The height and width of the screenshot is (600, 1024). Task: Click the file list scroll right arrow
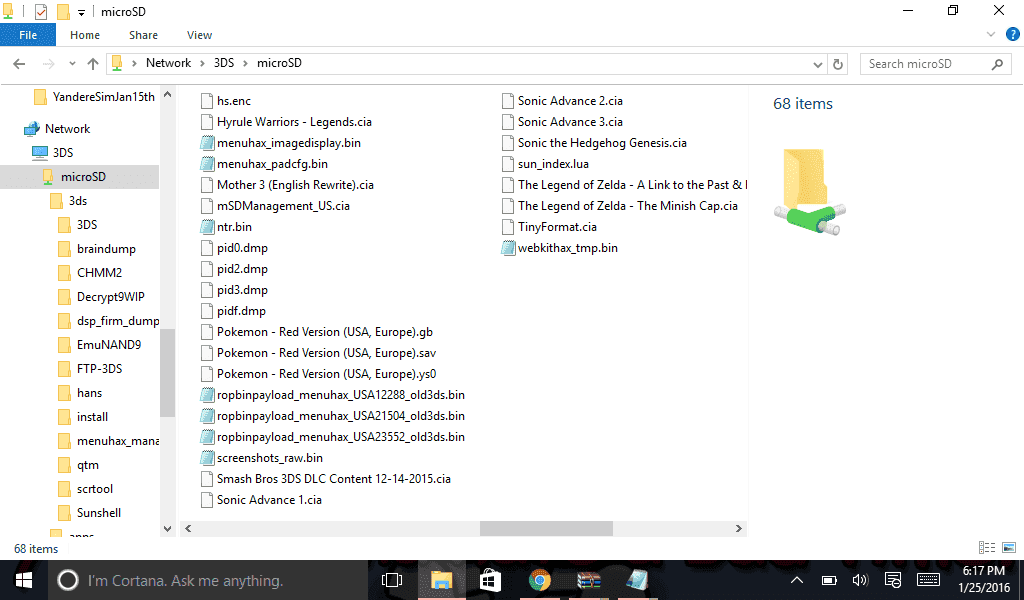coord(739,528)
